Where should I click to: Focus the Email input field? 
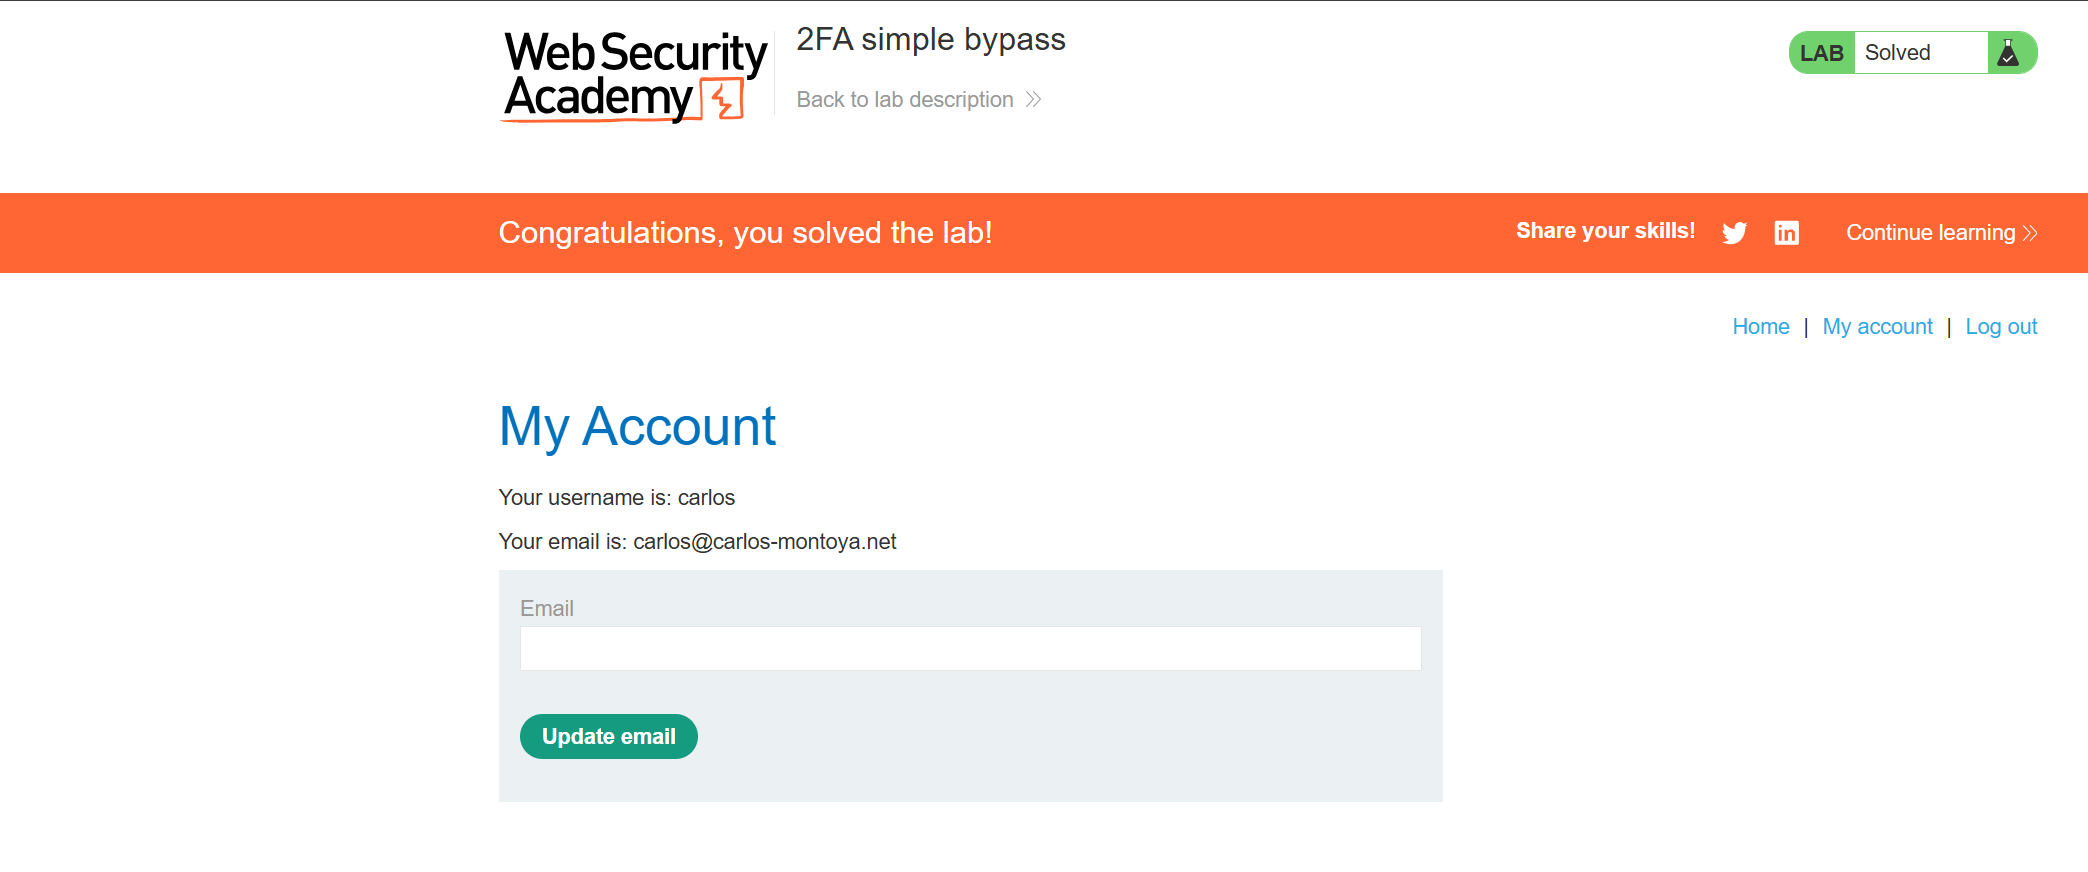click(x=970, y=648)
